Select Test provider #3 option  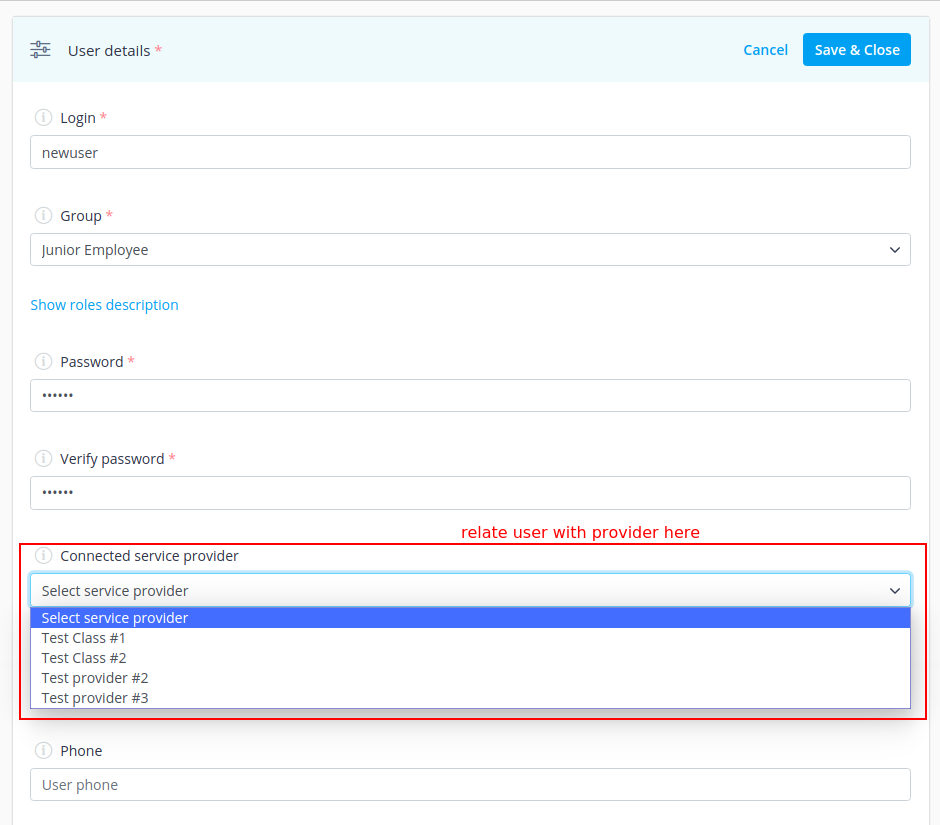95,698
